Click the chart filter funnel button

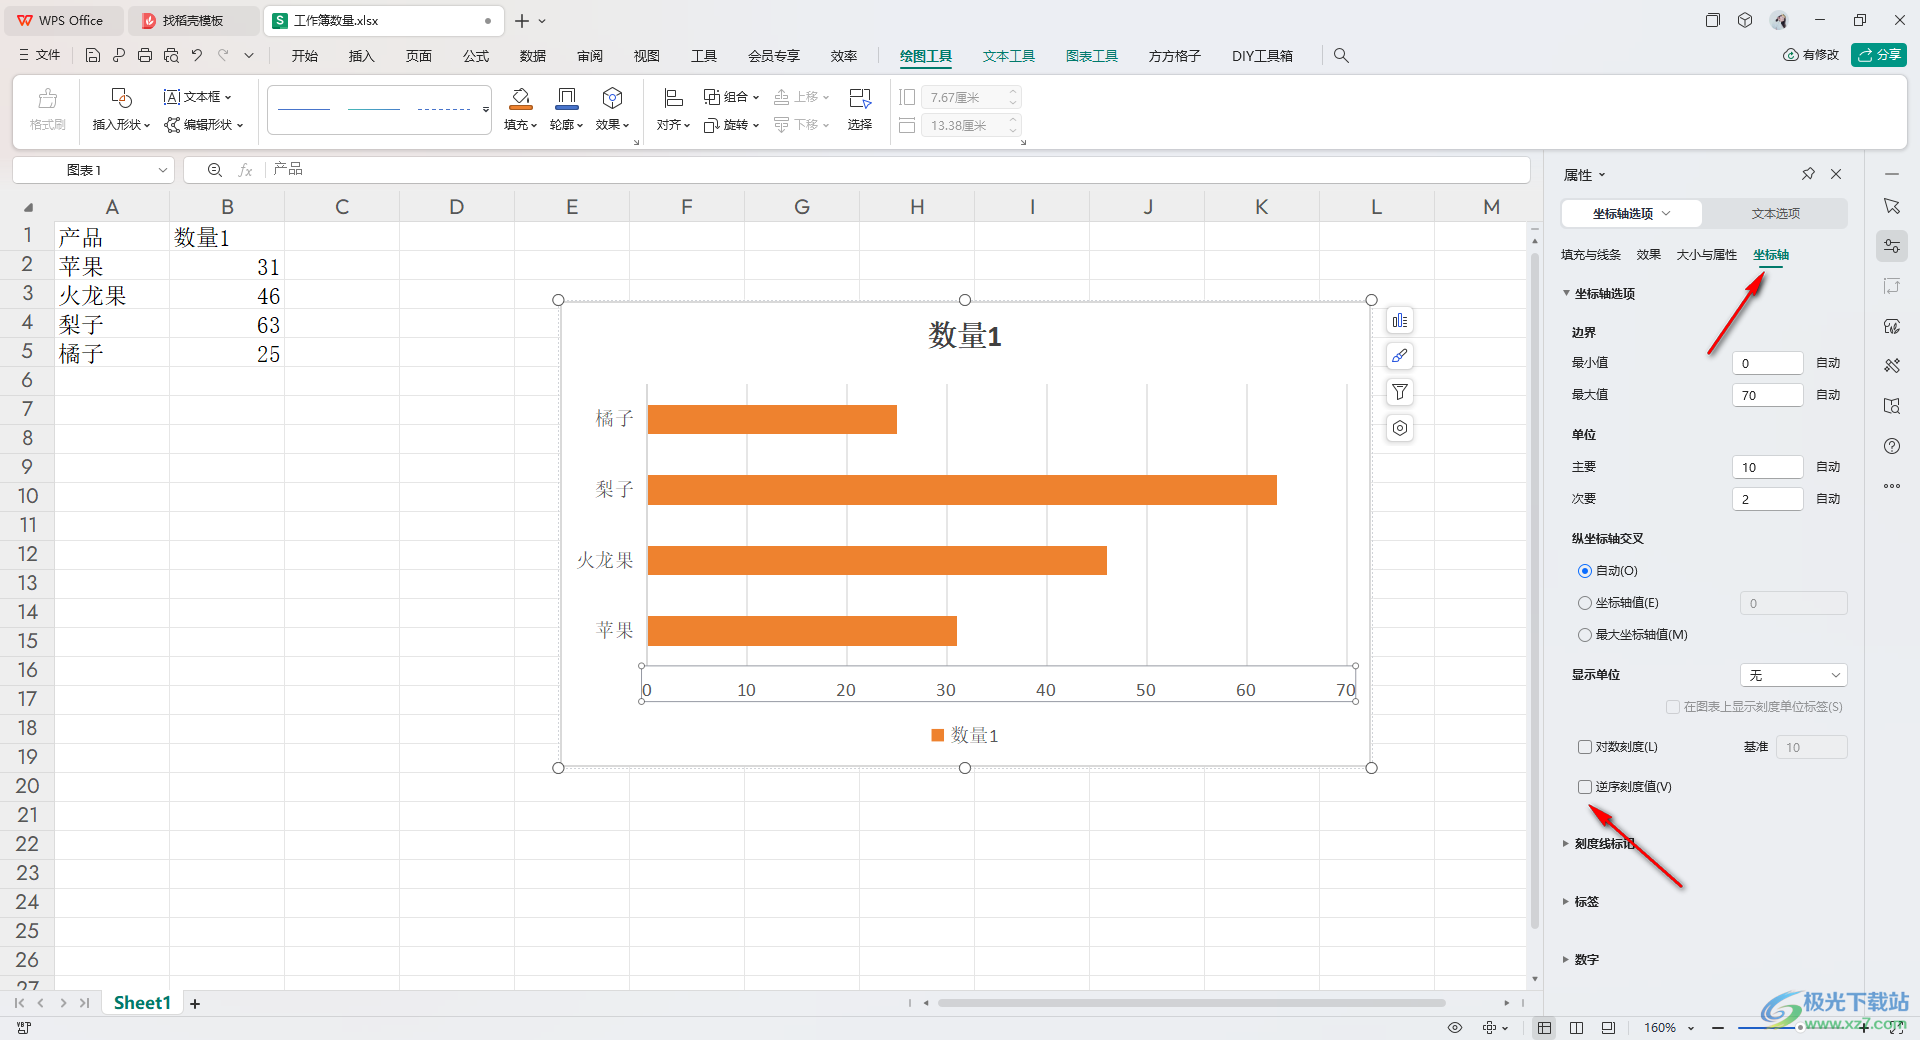point(1400,392)
